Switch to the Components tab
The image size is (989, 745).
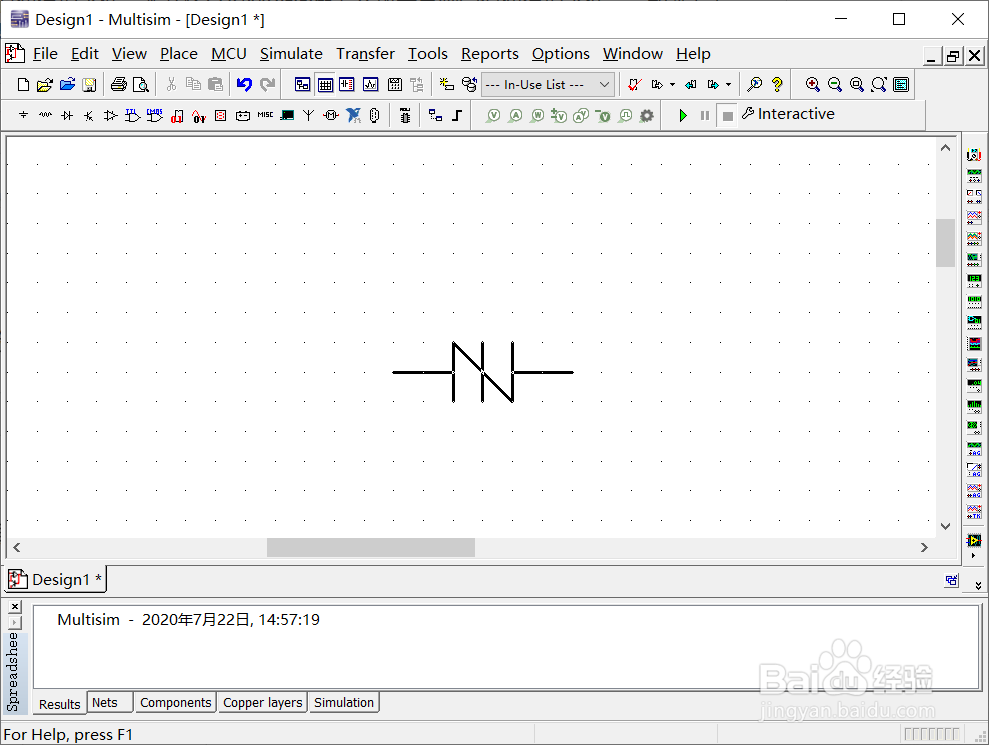coord(175,703)
